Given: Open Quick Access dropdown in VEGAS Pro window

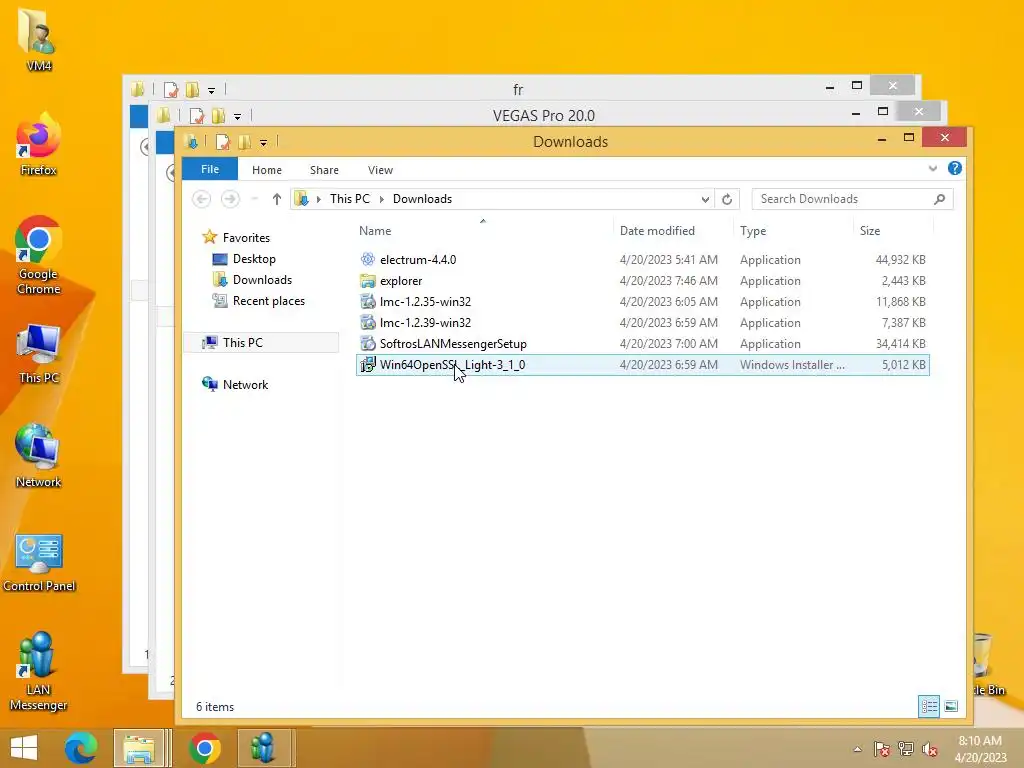Looking at the screenshot, I should (237, 116).
